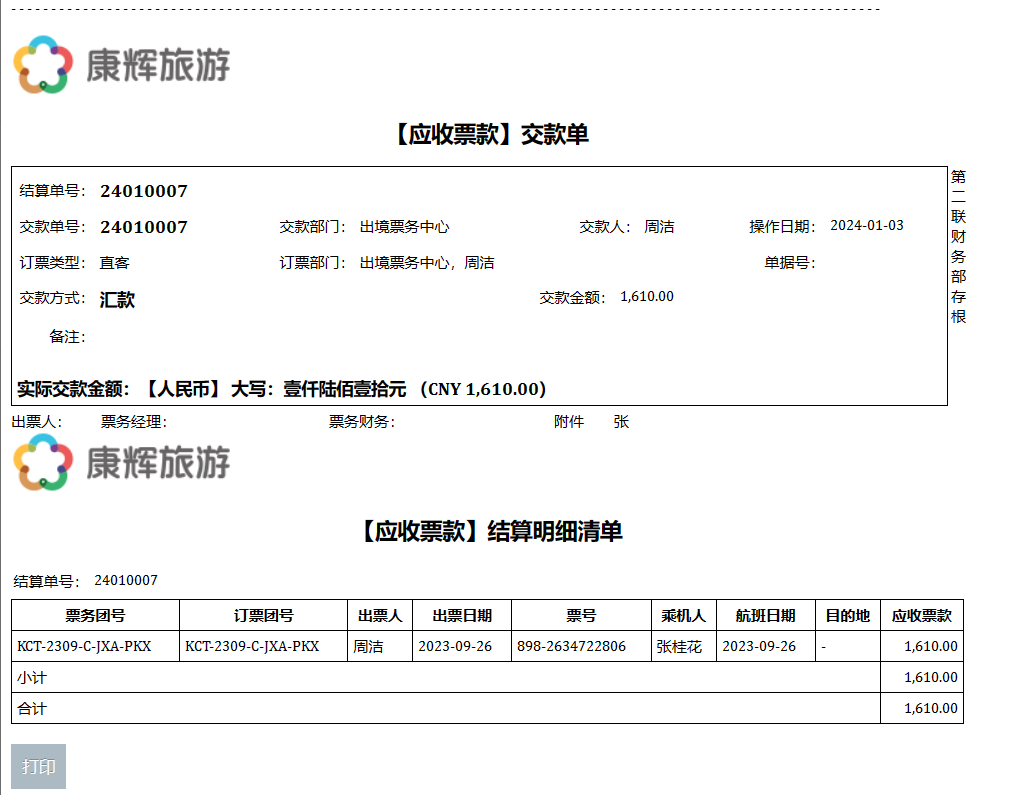The width and height of the screenshot is (1017, 795).
Task: Click the 乘机人 column header
Action: (684, 616)
